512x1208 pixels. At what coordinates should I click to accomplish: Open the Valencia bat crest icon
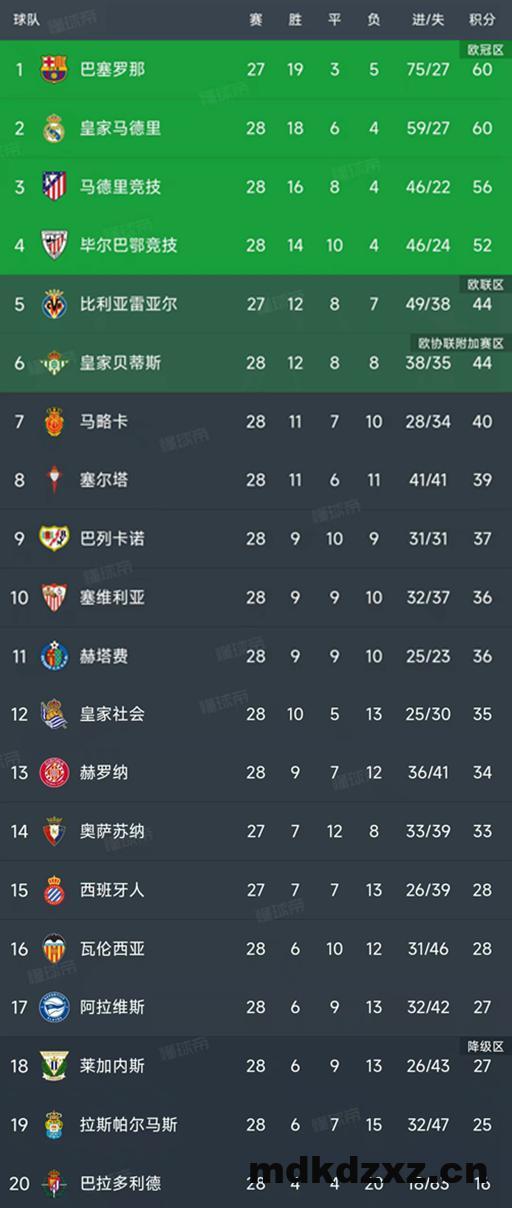54,949
